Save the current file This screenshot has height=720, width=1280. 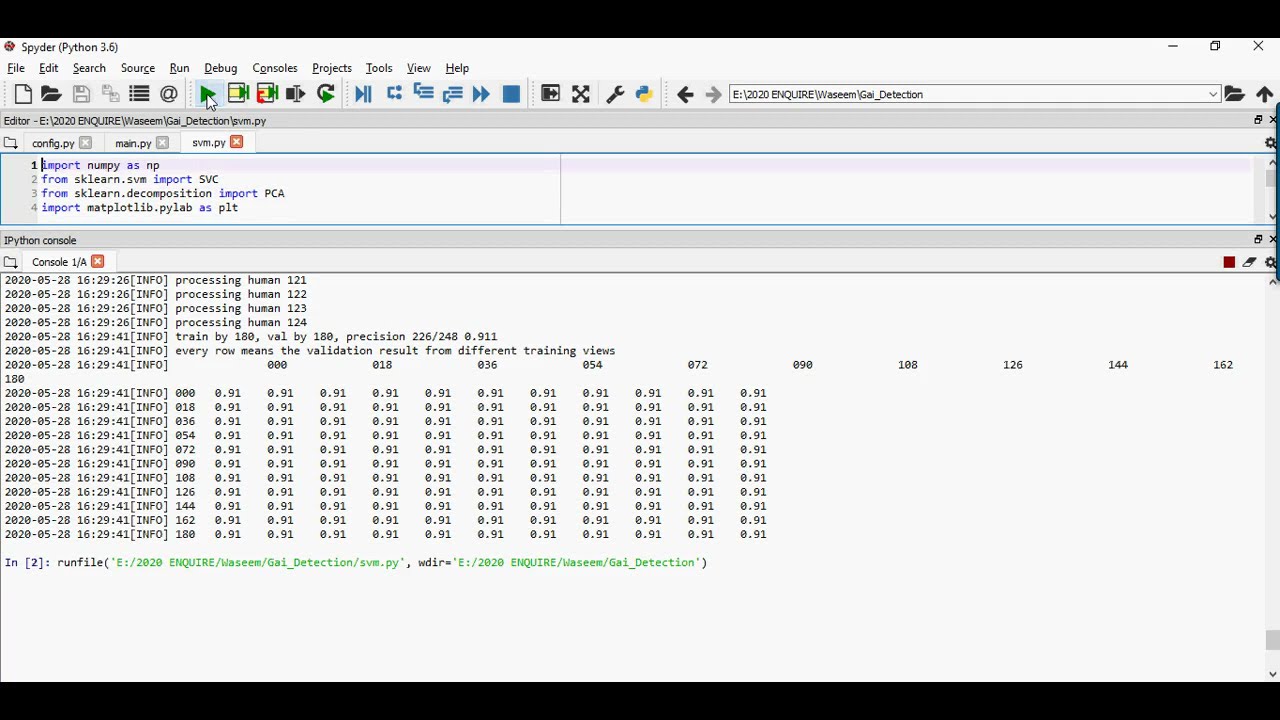82,94
